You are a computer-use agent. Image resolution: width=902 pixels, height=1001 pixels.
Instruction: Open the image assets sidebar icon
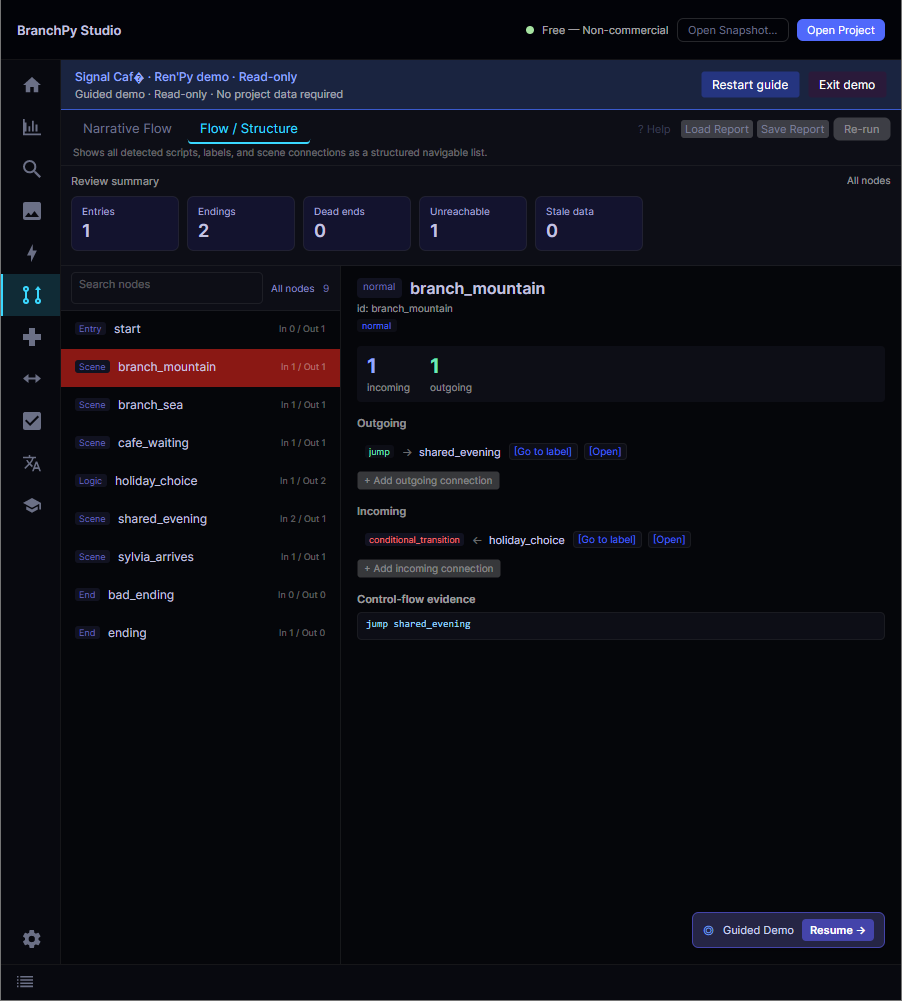(x=31, y=211)
